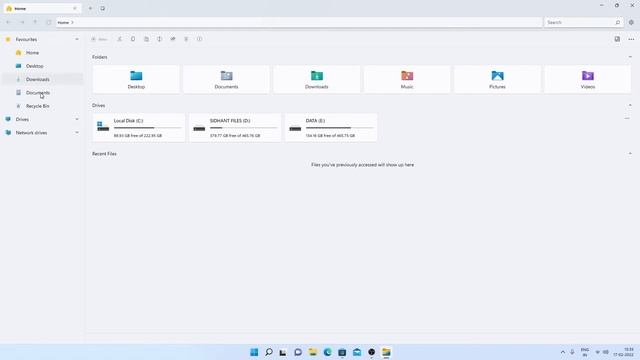The height and width of the screenshot is (360, 640).
Task: Open the Pictures folder card
Action: [x=498, y=80]
